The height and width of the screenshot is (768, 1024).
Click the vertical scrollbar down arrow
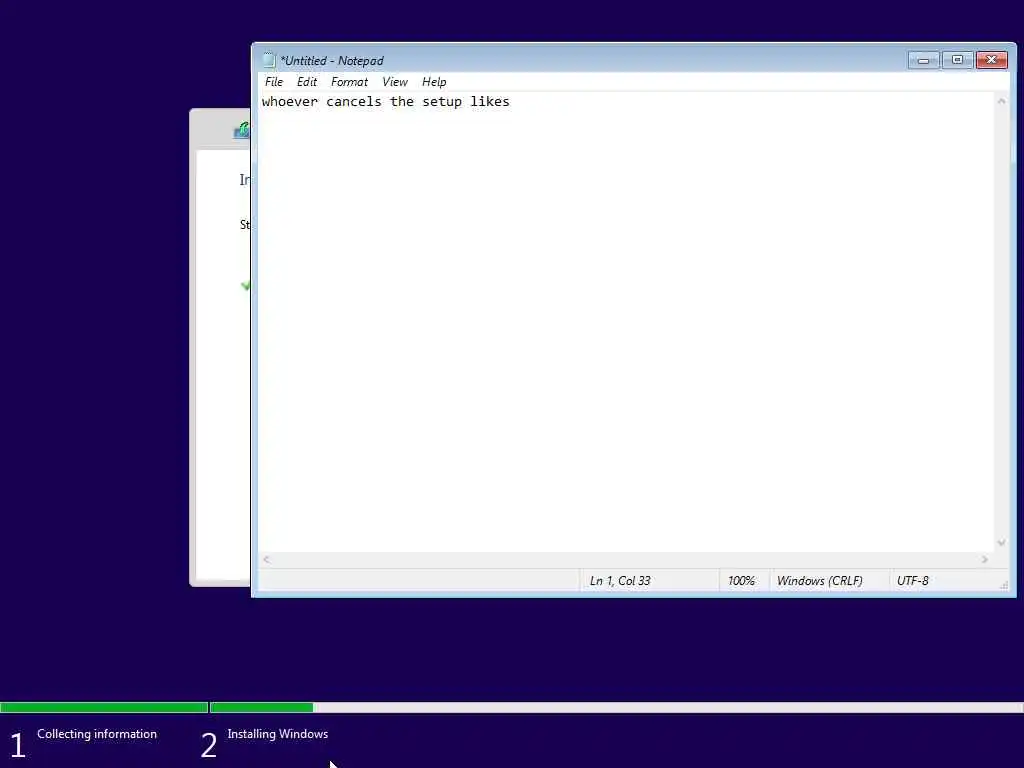[1001, 543]
